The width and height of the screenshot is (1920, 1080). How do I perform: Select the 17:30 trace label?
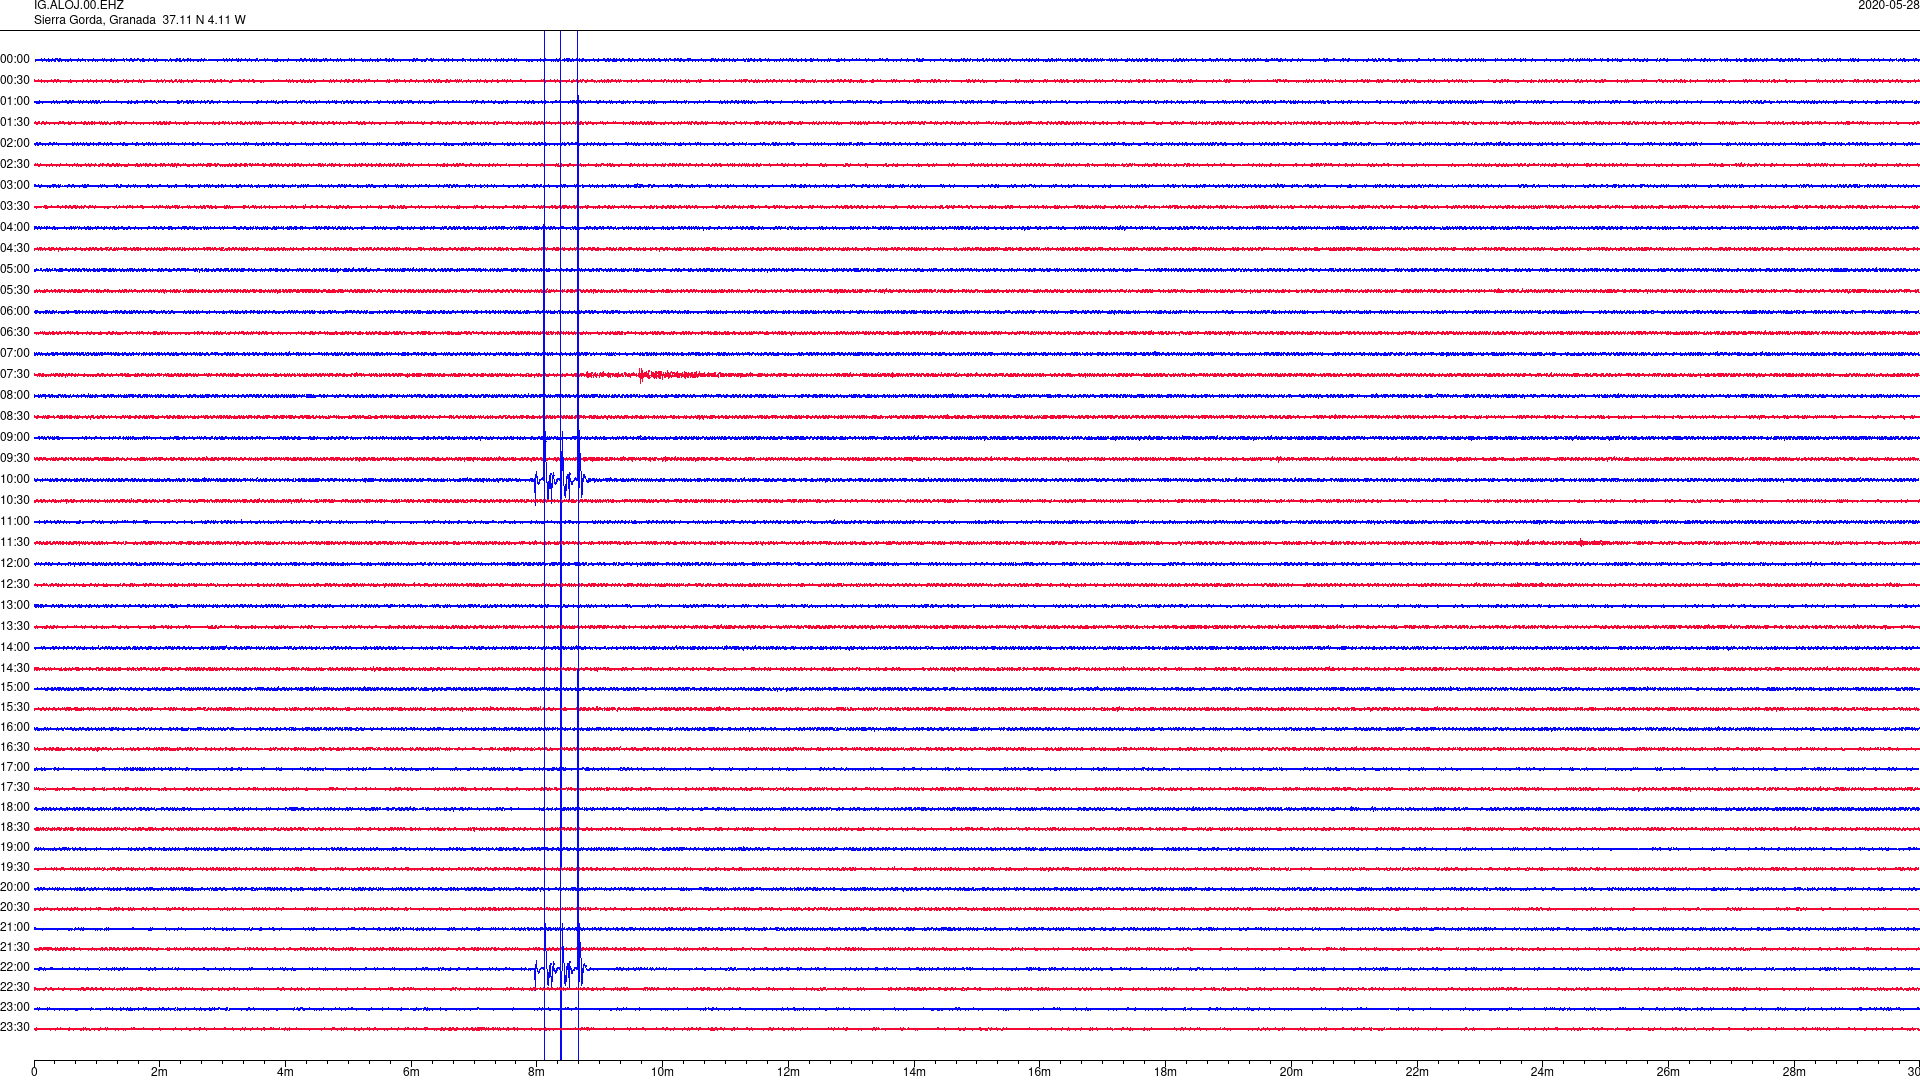coord(15,788)
